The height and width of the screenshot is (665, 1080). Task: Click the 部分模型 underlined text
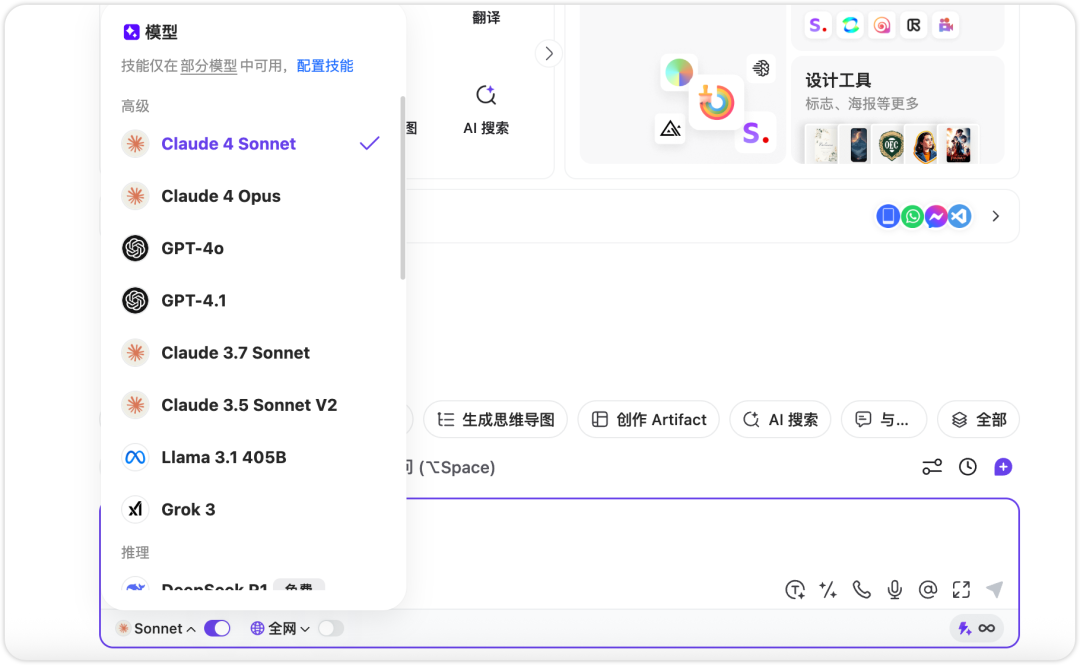tap(209, 65)
